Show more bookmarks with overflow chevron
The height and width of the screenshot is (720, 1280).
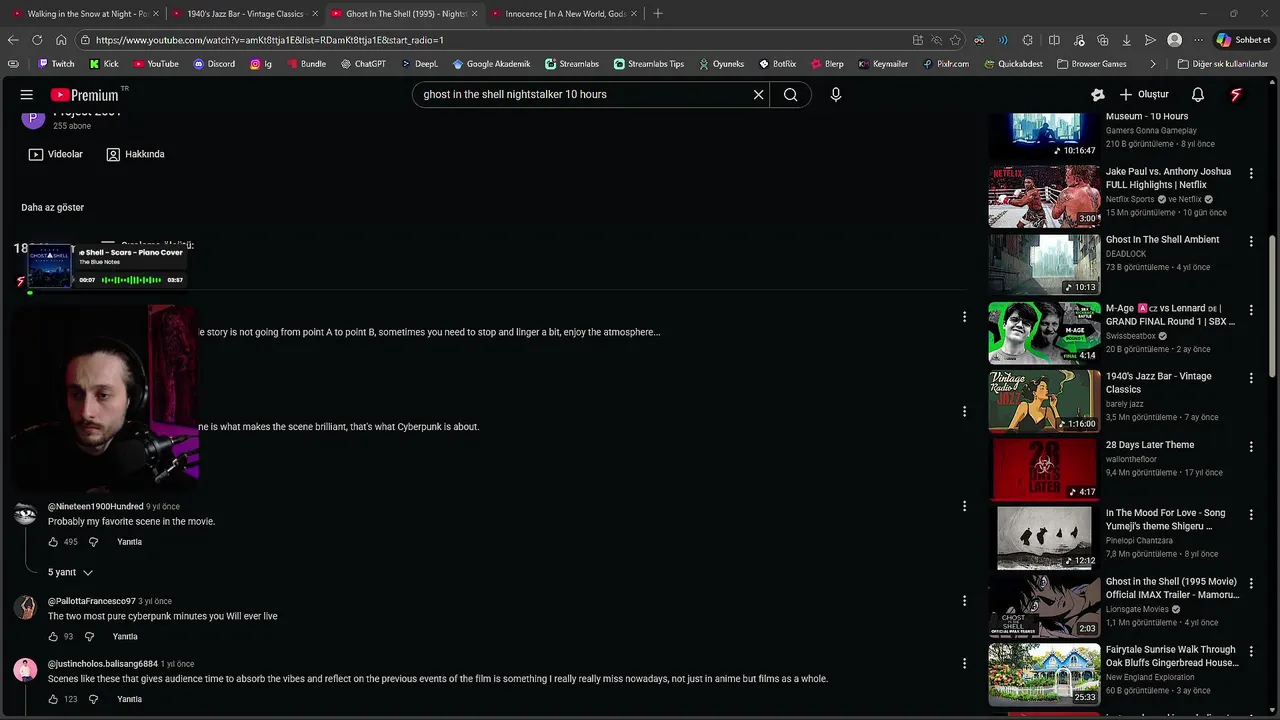(1153, 64)
